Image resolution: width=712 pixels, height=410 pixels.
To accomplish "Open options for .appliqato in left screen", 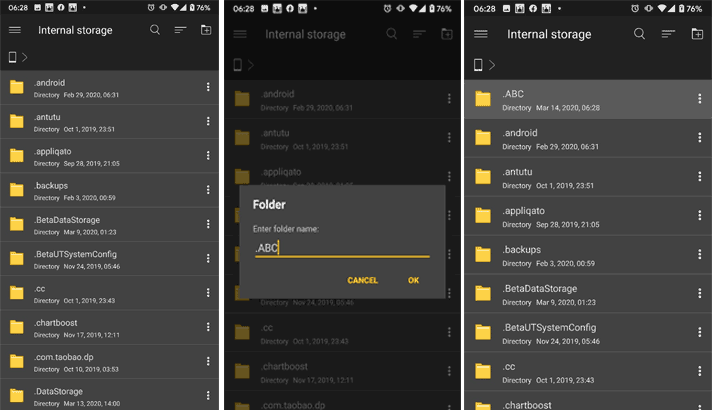I will point(208,155).
